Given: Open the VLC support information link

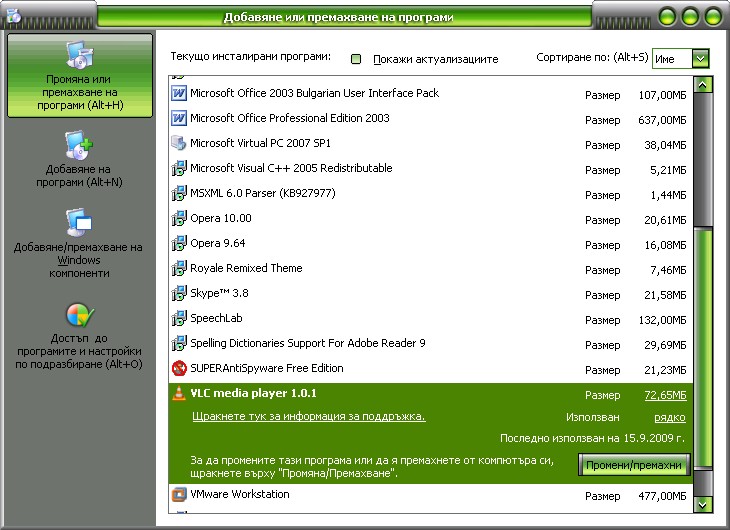Looking at the screenshot, I should click(309, 416).
